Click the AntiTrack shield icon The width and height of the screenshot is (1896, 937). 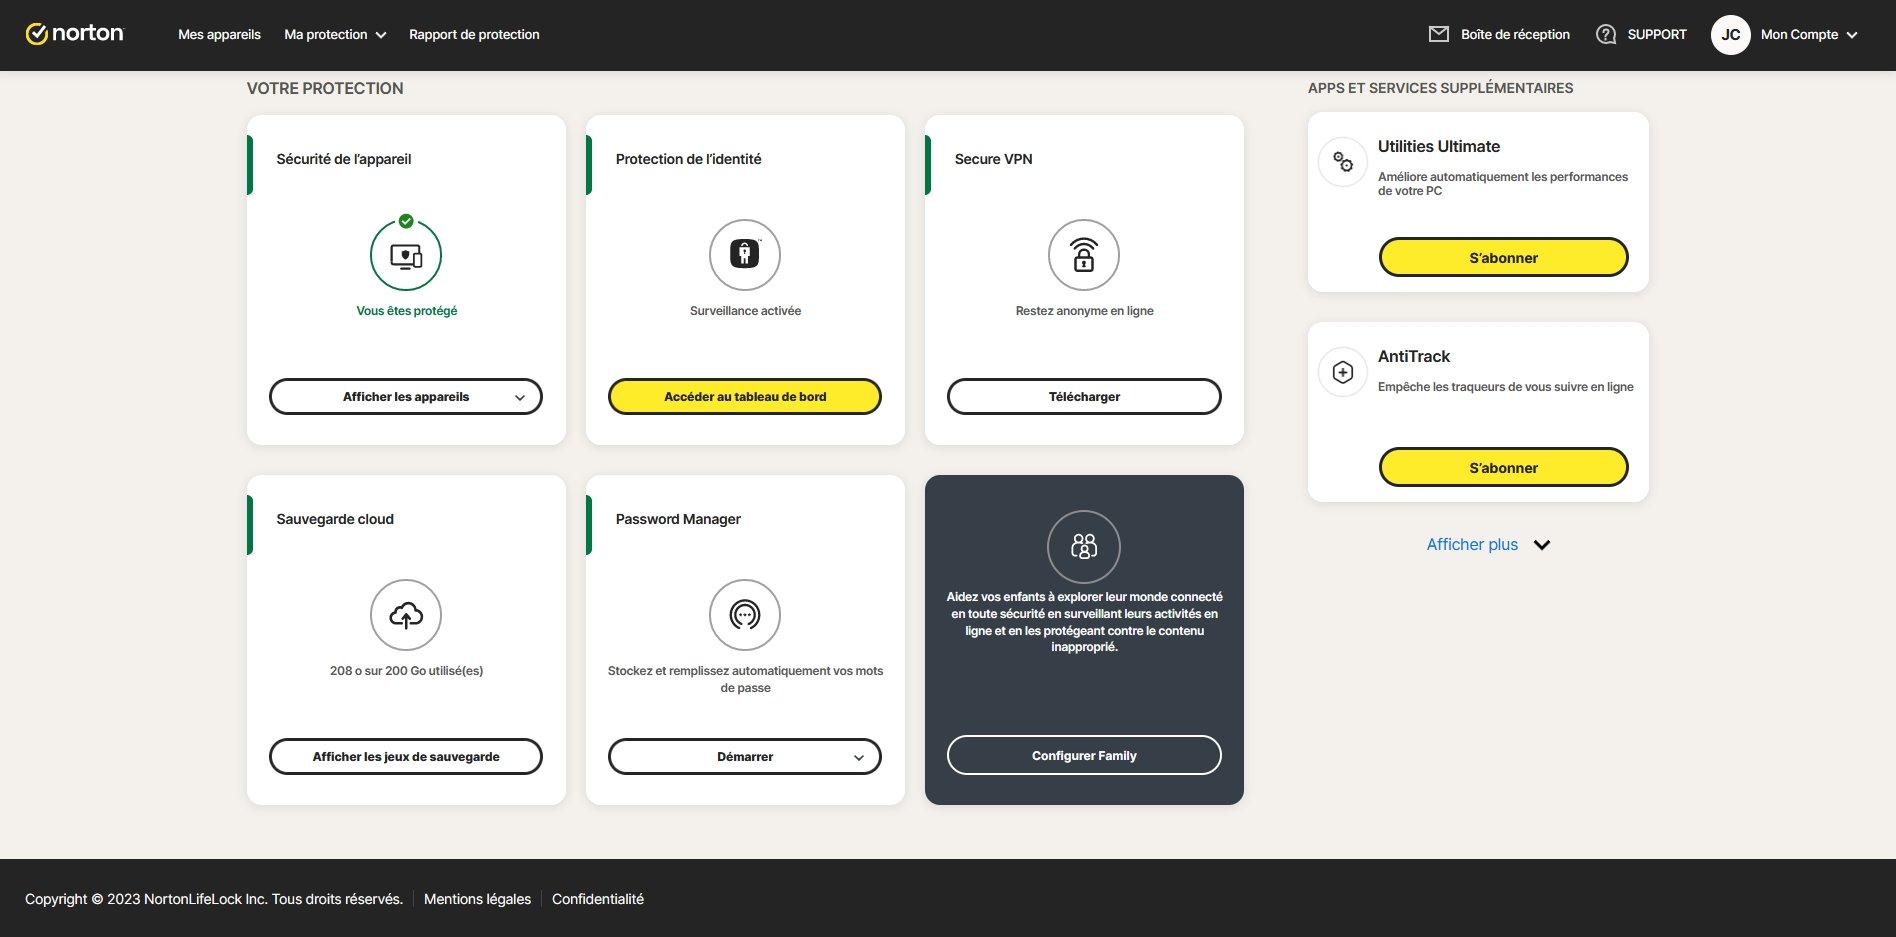pyautogui.click(x=1343, y=372)
